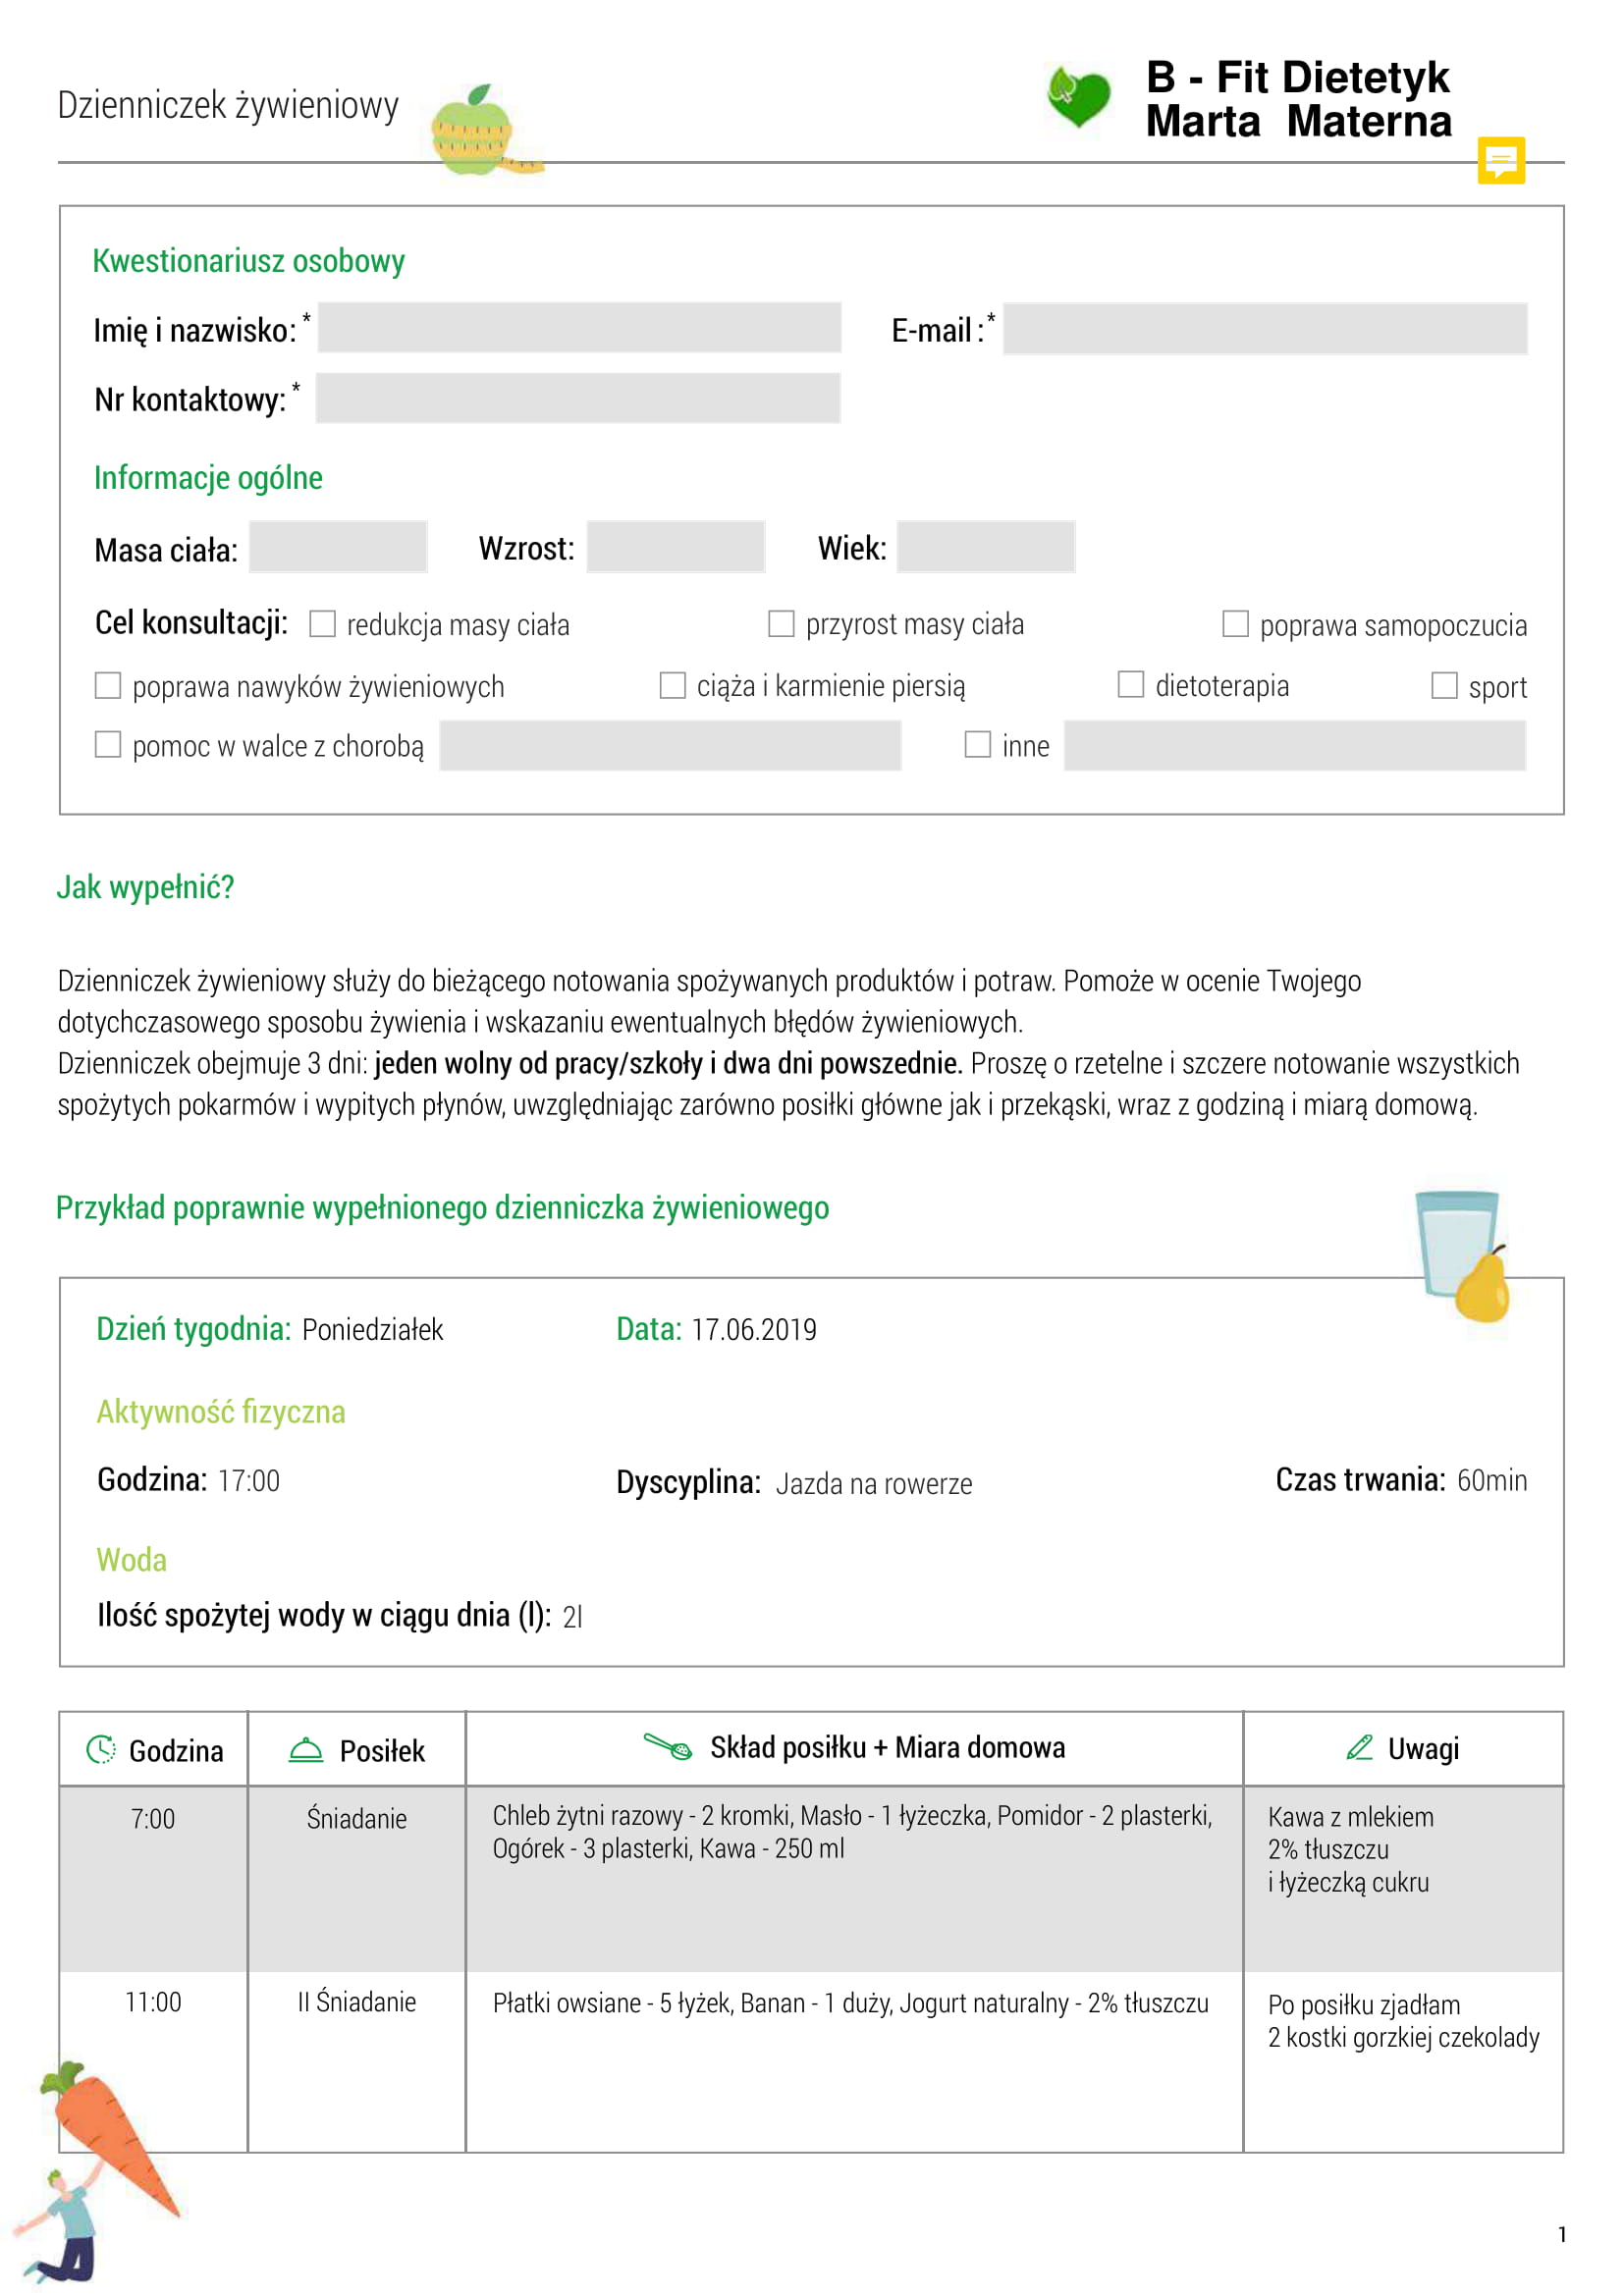Open the yellow comment note annotation
This screenshot has height=2296, width=1624.
(x=1500, y=160)
